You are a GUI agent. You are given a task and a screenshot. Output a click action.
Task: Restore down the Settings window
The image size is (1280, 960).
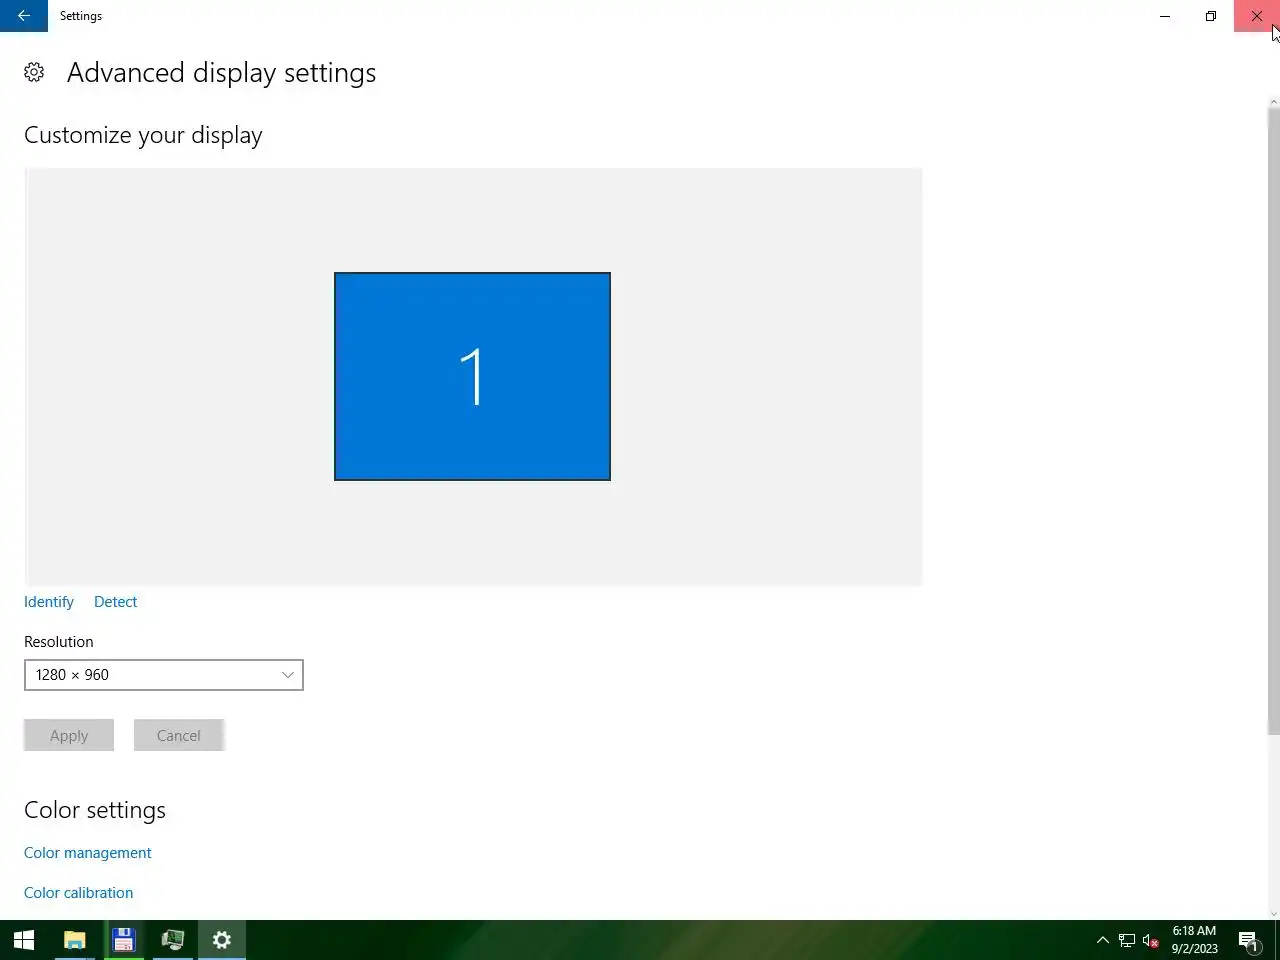1211,16
